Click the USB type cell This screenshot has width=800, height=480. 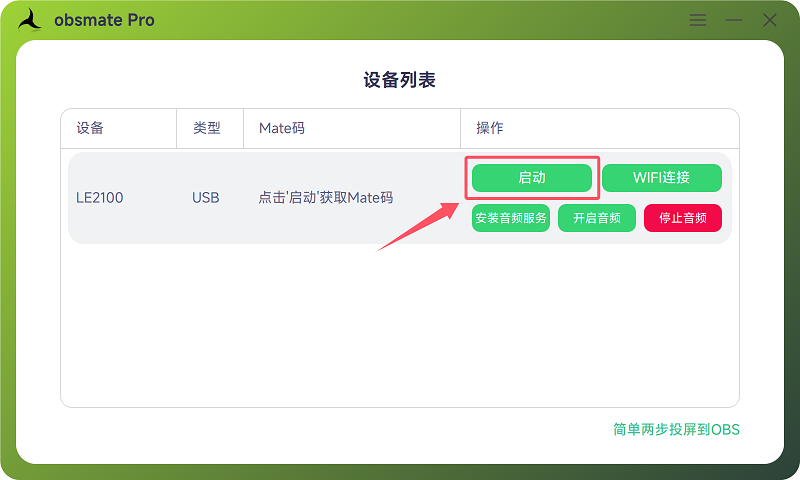pos(206,197)
